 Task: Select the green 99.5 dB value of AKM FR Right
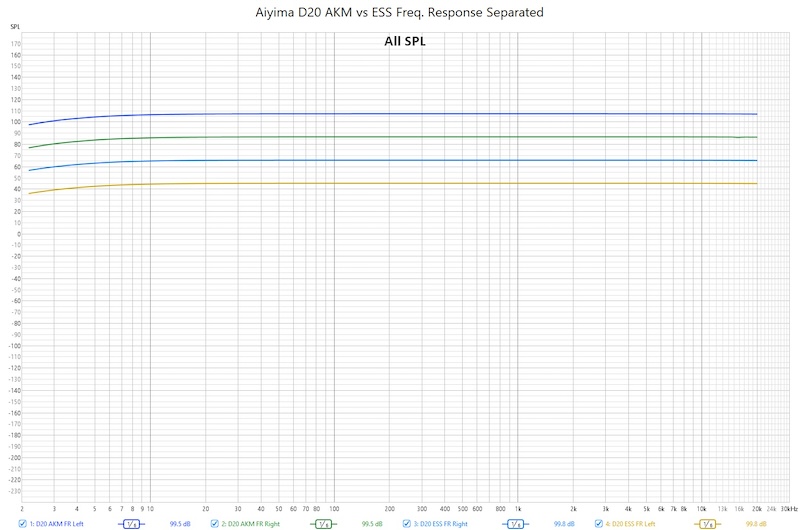372,524
